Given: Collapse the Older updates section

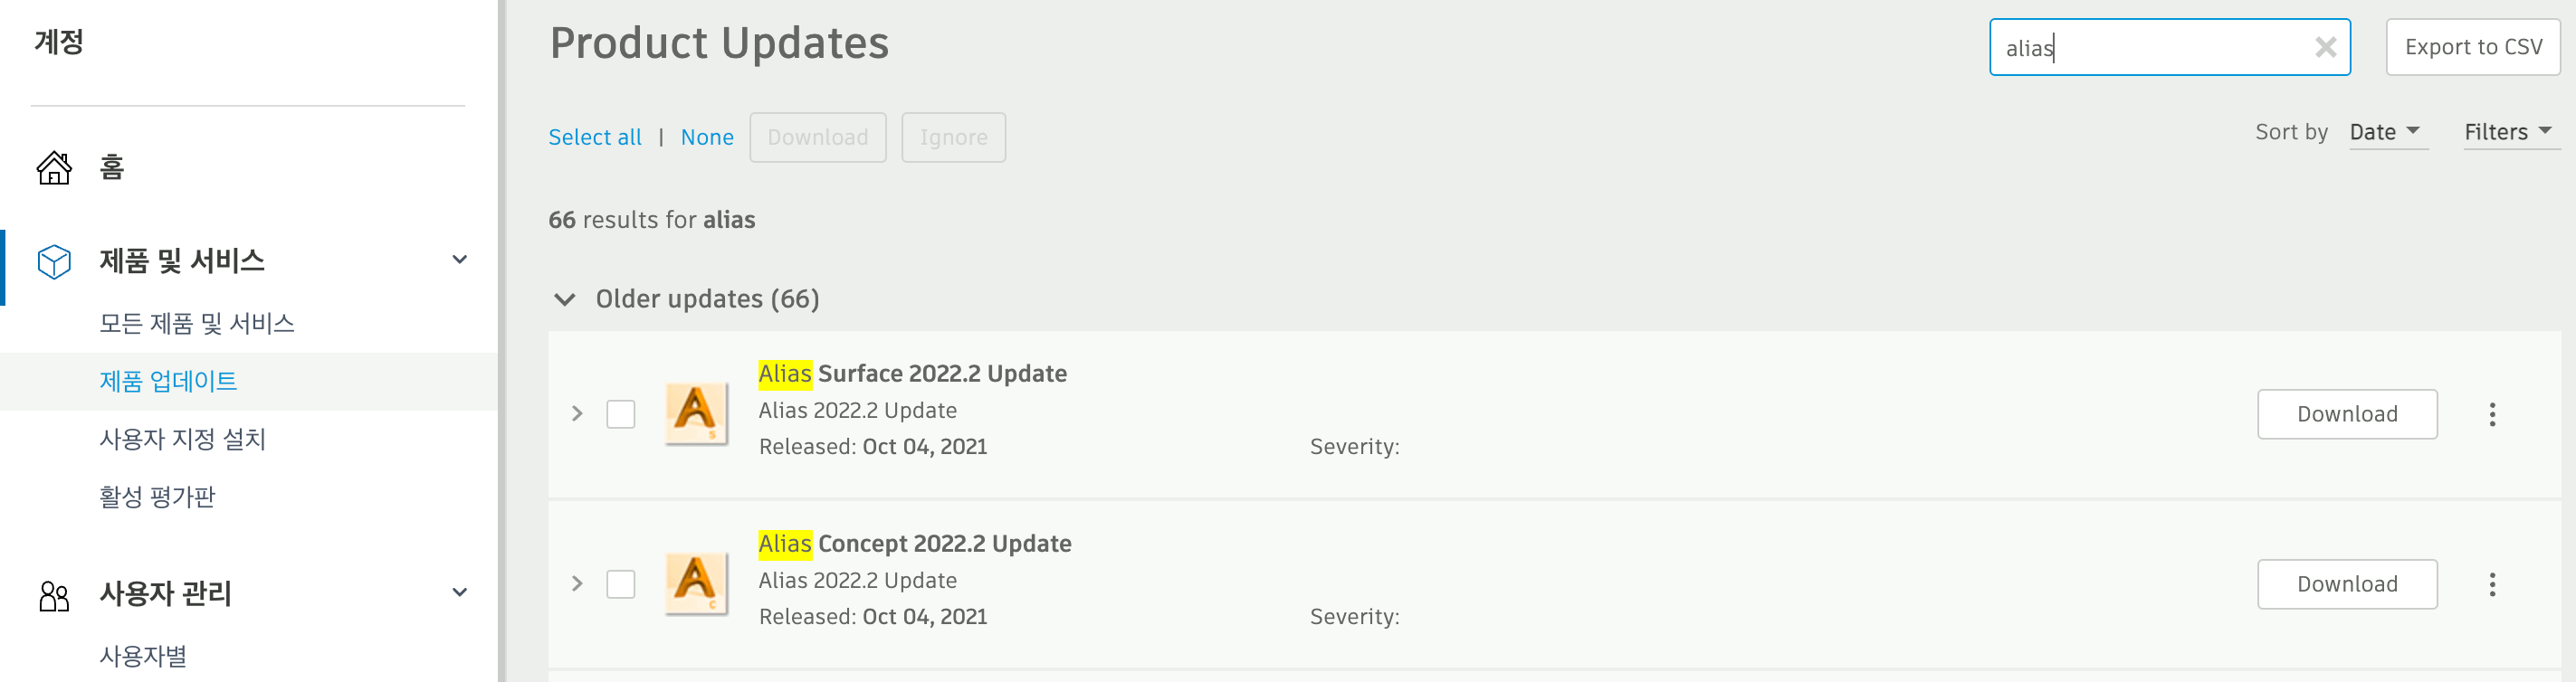Looking at the screenshot, I should coord(565,299).
